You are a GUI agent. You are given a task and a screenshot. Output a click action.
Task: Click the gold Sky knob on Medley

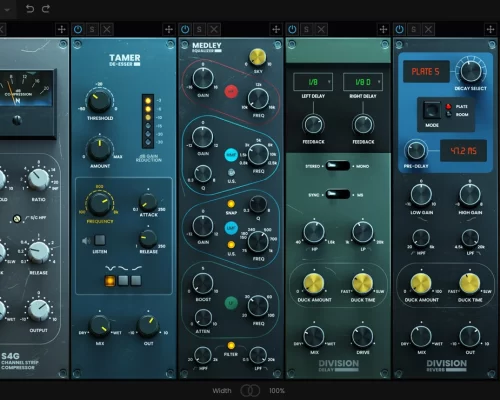tap(257, 57)
